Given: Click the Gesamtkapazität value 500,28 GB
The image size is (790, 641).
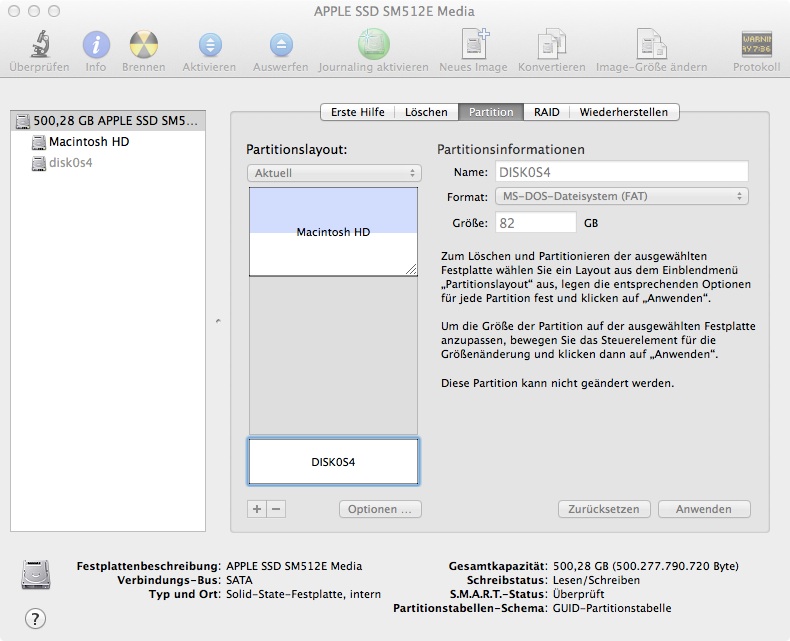Looking at the screenshot, I should 645,566.
